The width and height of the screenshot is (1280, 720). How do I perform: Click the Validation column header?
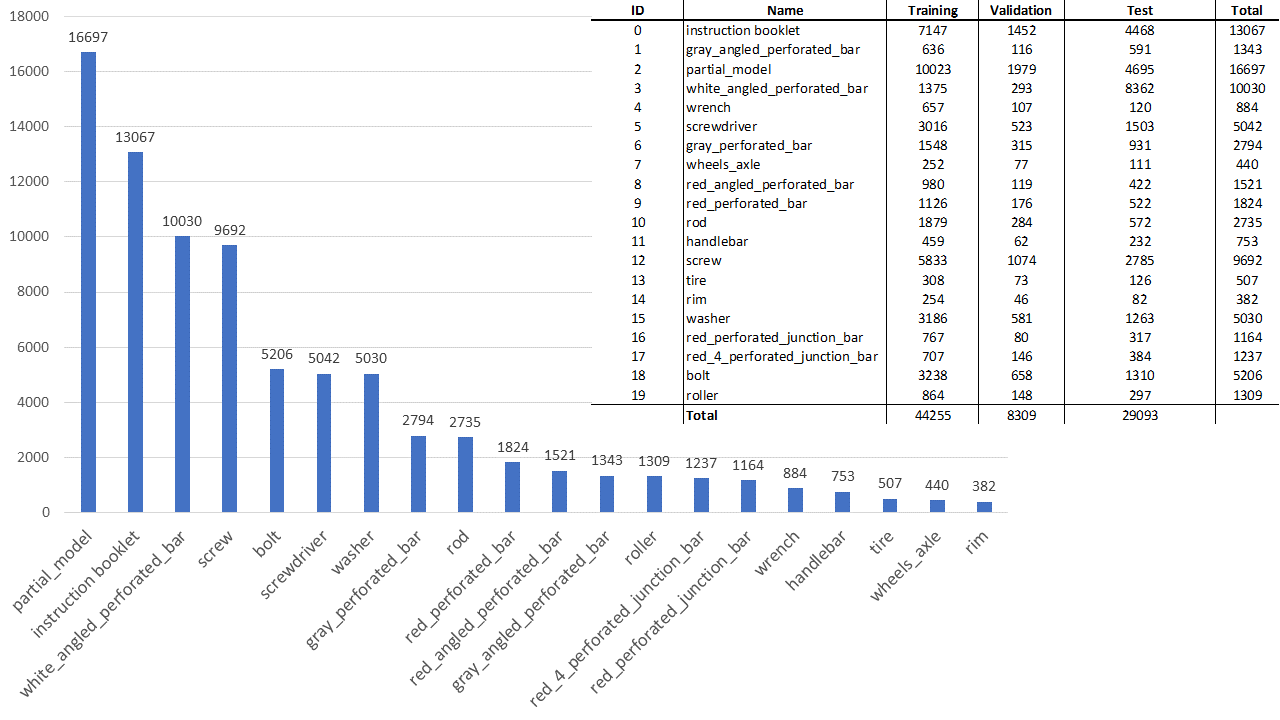point(1021,10)
